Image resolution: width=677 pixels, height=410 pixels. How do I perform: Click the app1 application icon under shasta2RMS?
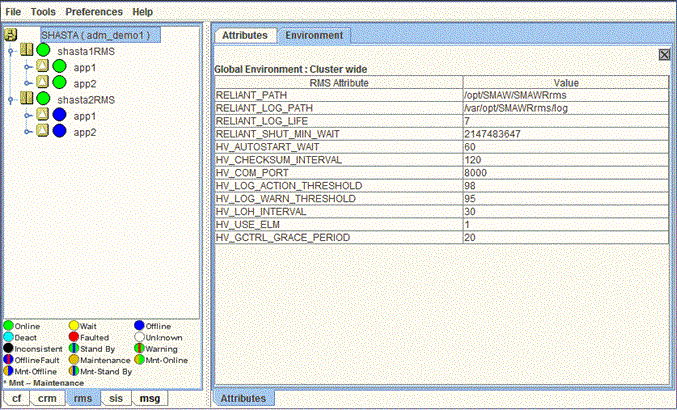pyautogui.click(x=42, y=115)
